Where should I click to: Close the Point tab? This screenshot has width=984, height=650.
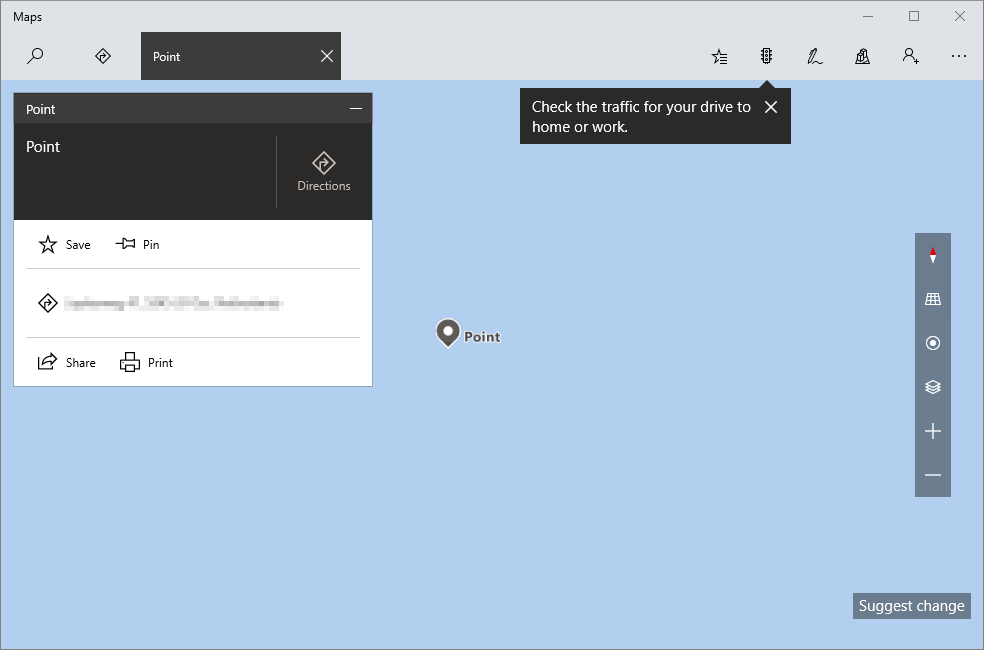point(327,56)
